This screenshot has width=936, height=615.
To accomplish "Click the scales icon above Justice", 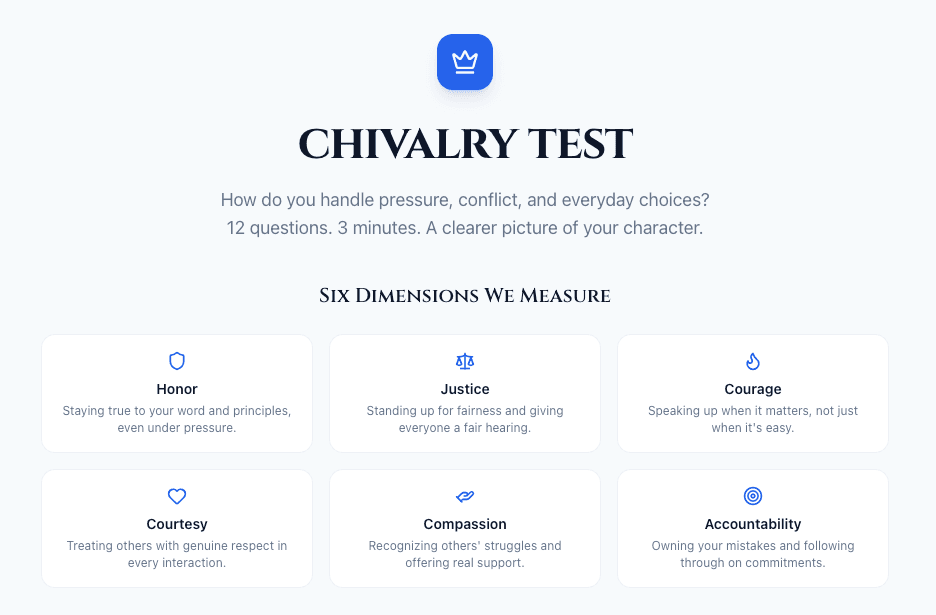I will pyautogui.click(x=465, y=361).
